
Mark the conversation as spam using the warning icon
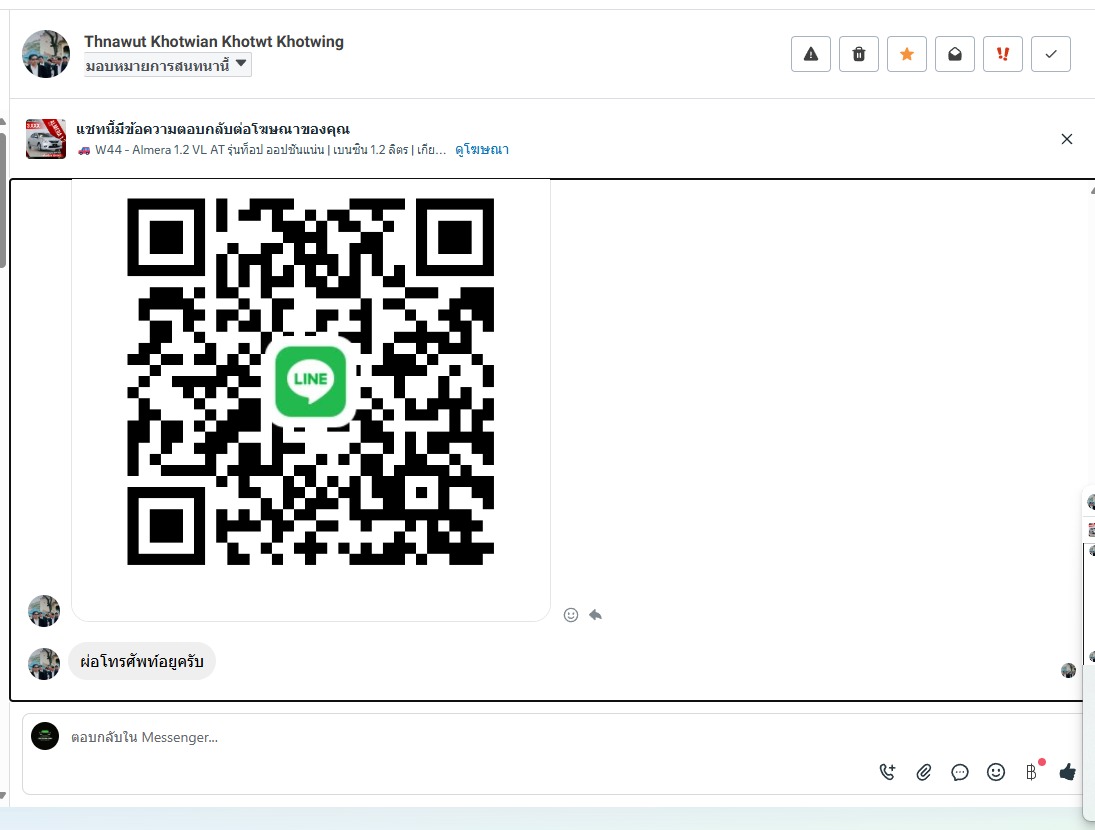[811, 54]
